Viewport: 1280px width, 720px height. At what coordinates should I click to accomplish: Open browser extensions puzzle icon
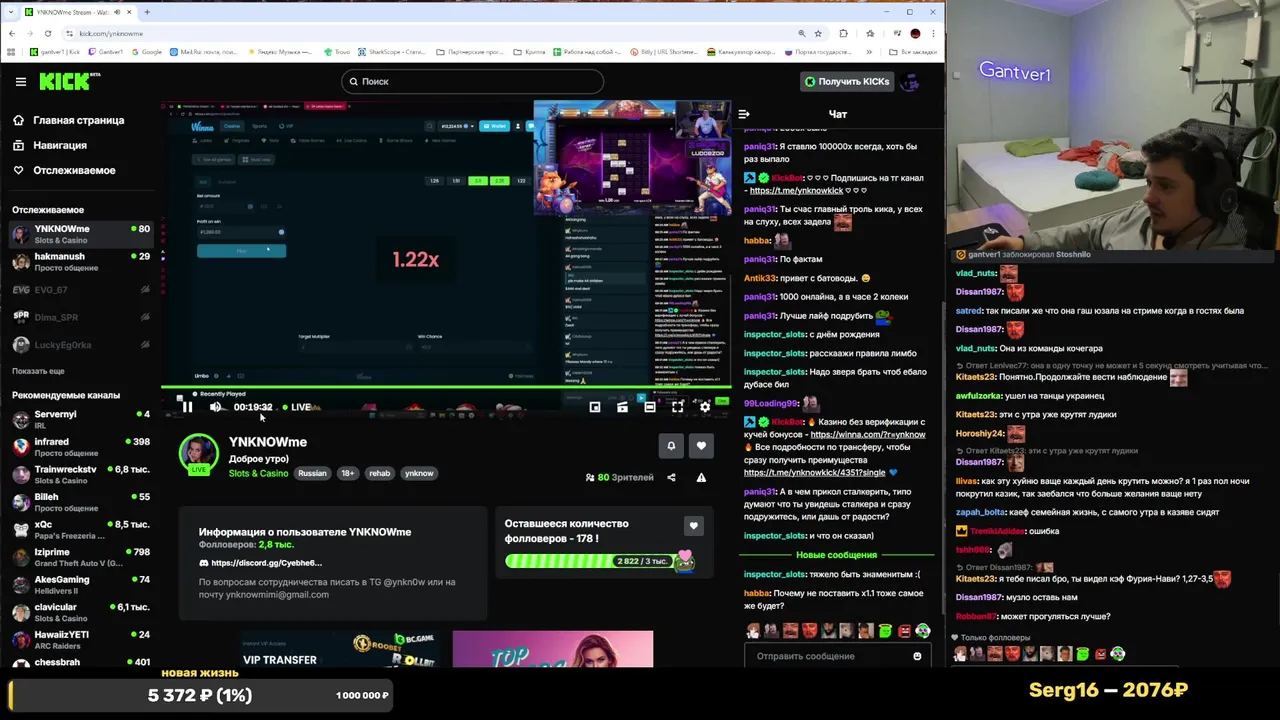[843, 33]
